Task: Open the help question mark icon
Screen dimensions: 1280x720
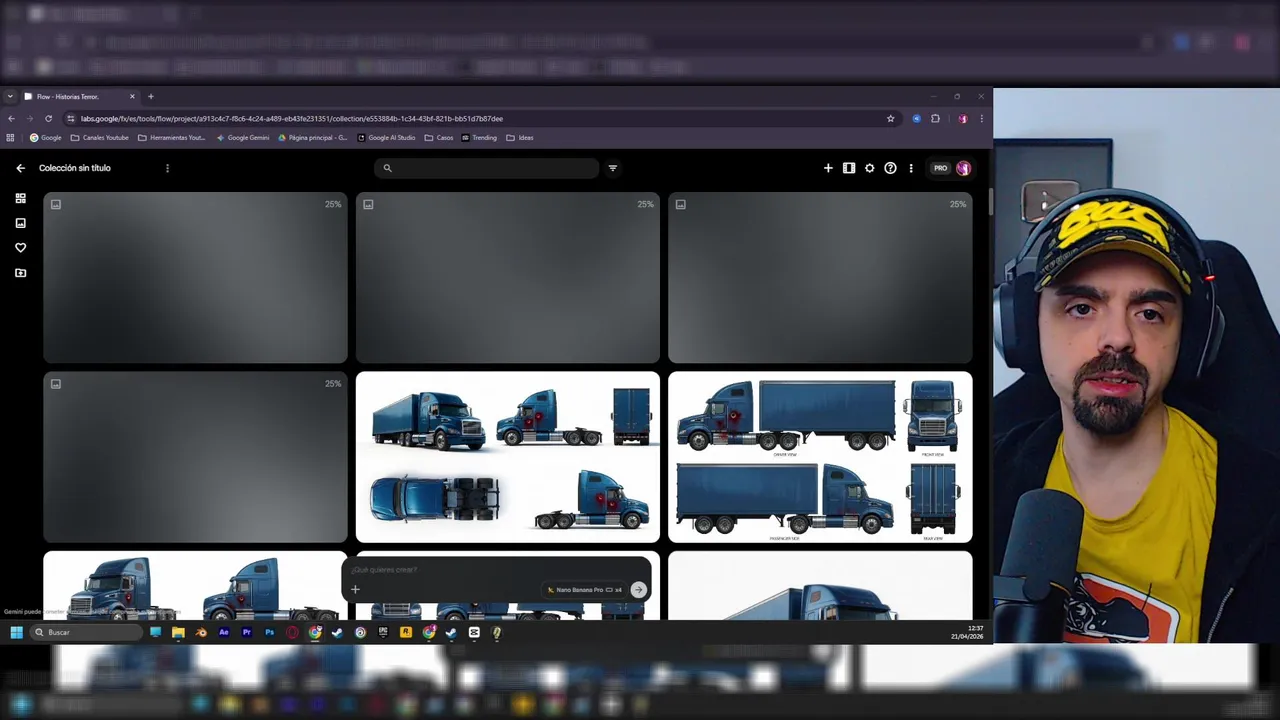Action: [x=890, y=168]
